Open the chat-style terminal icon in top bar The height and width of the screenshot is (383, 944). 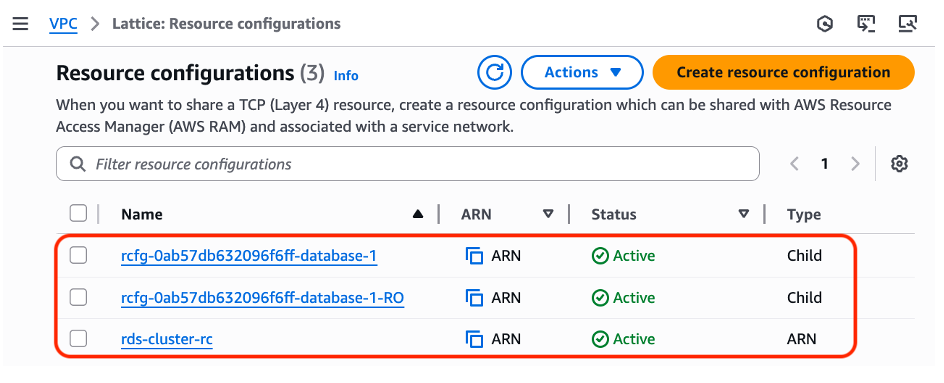pyautogui.click(x=866, y=24)
